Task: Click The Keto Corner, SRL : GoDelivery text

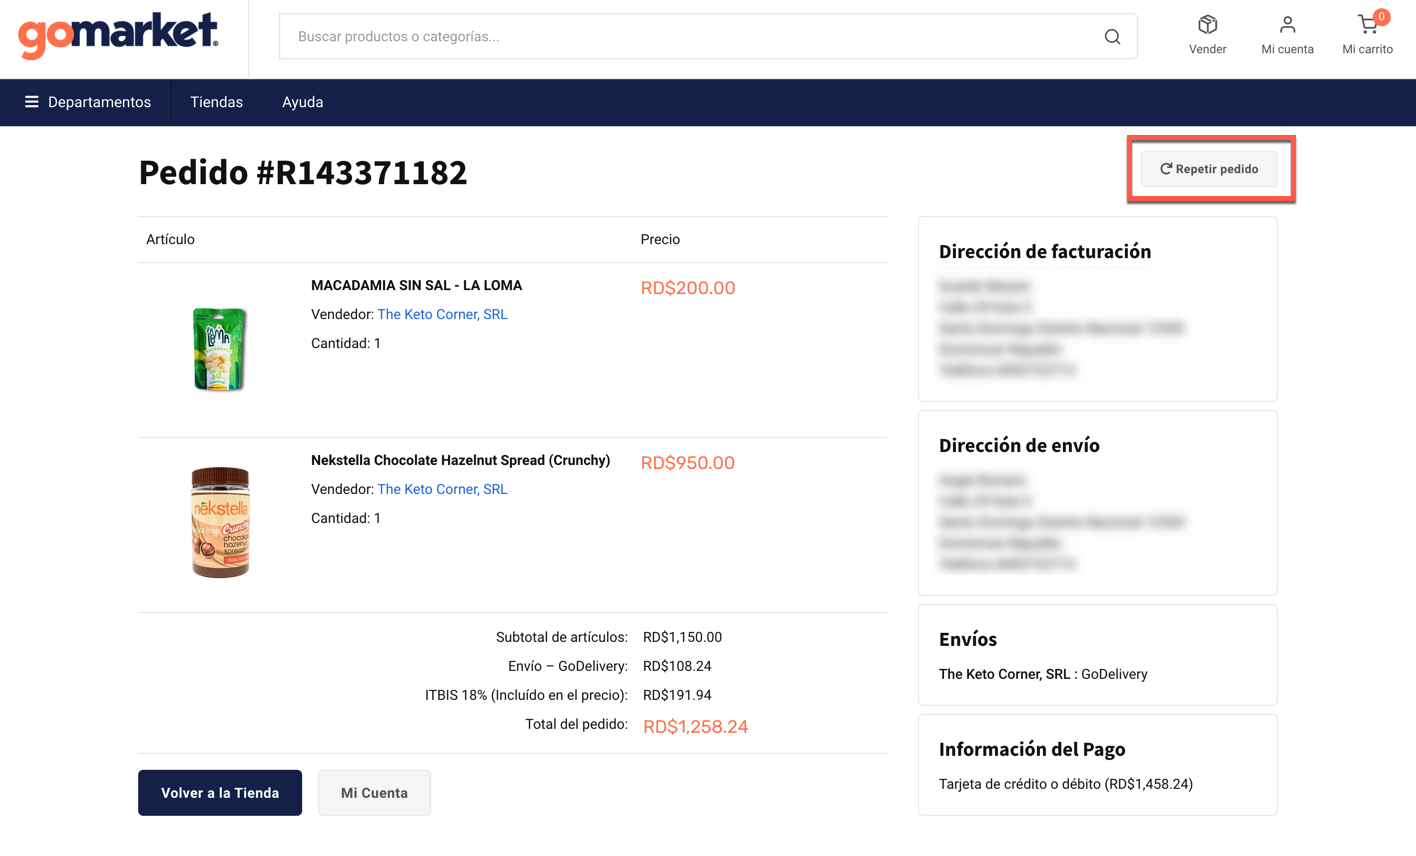Action: [1043, 674]
